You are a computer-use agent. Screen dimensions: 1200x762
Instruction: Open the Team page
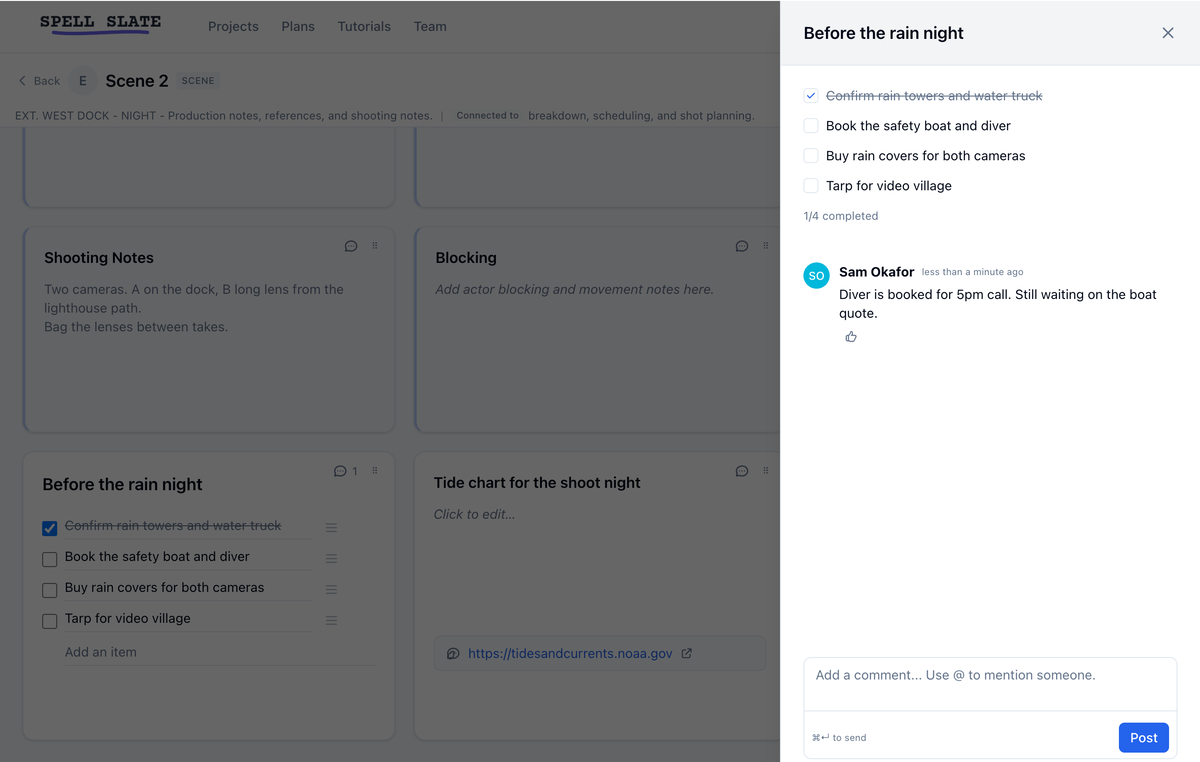430,26
